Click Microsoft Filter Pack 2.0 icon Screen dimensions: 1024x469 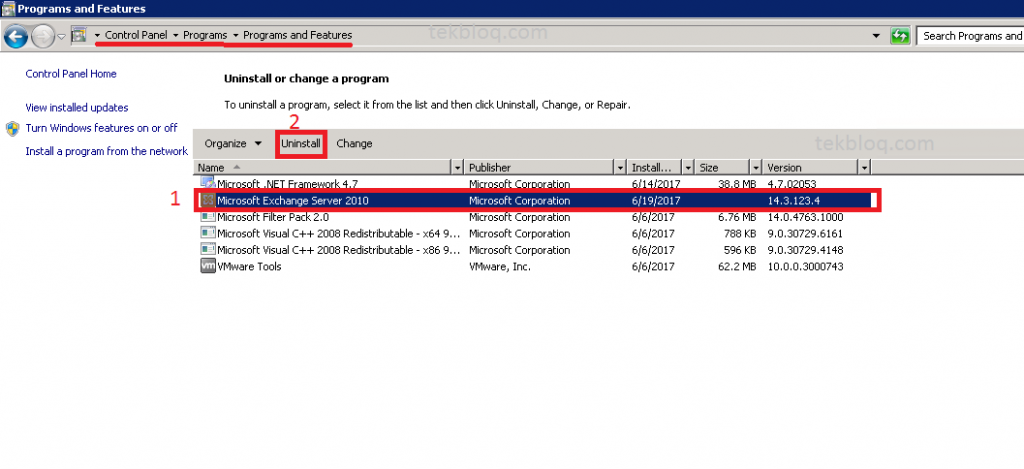click(x=208, y=217)
